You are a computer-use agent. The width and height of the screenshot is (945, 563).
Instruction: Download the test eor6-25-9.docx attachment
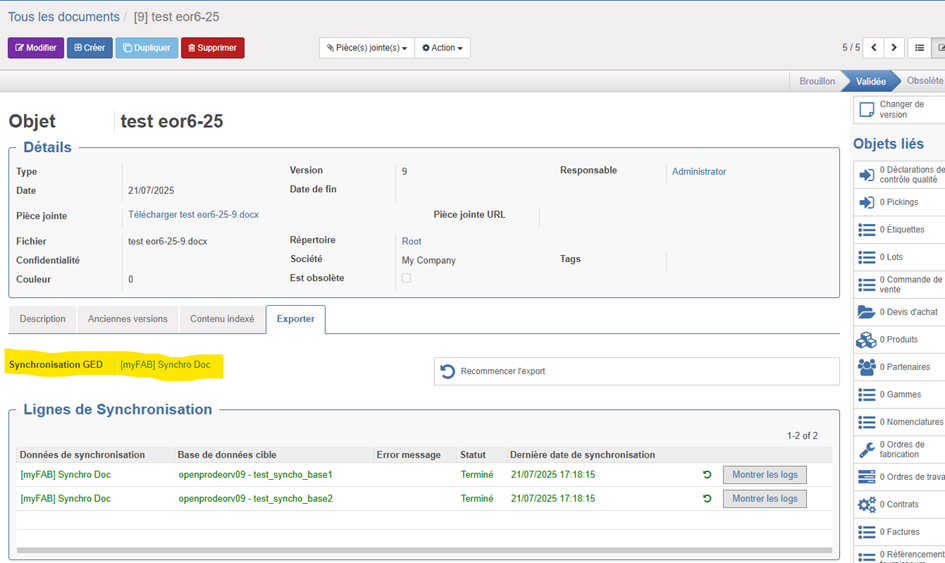click(x=193, y=215)
